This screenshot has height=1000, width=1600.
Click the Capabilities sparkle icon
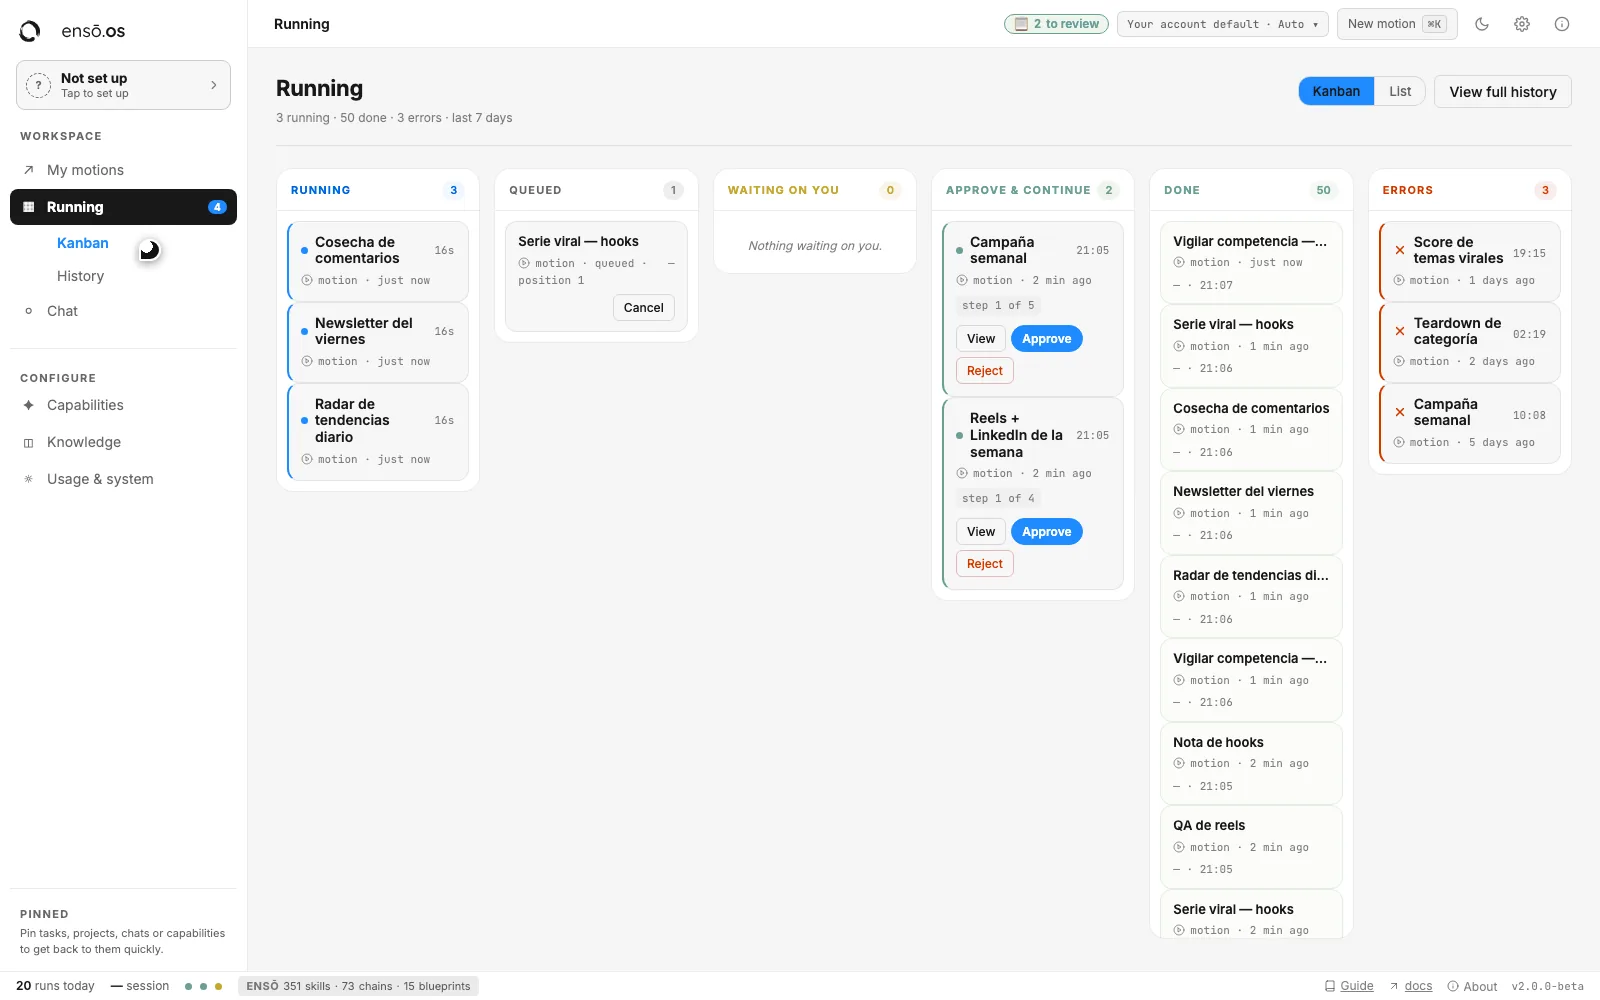pos(29,405)
